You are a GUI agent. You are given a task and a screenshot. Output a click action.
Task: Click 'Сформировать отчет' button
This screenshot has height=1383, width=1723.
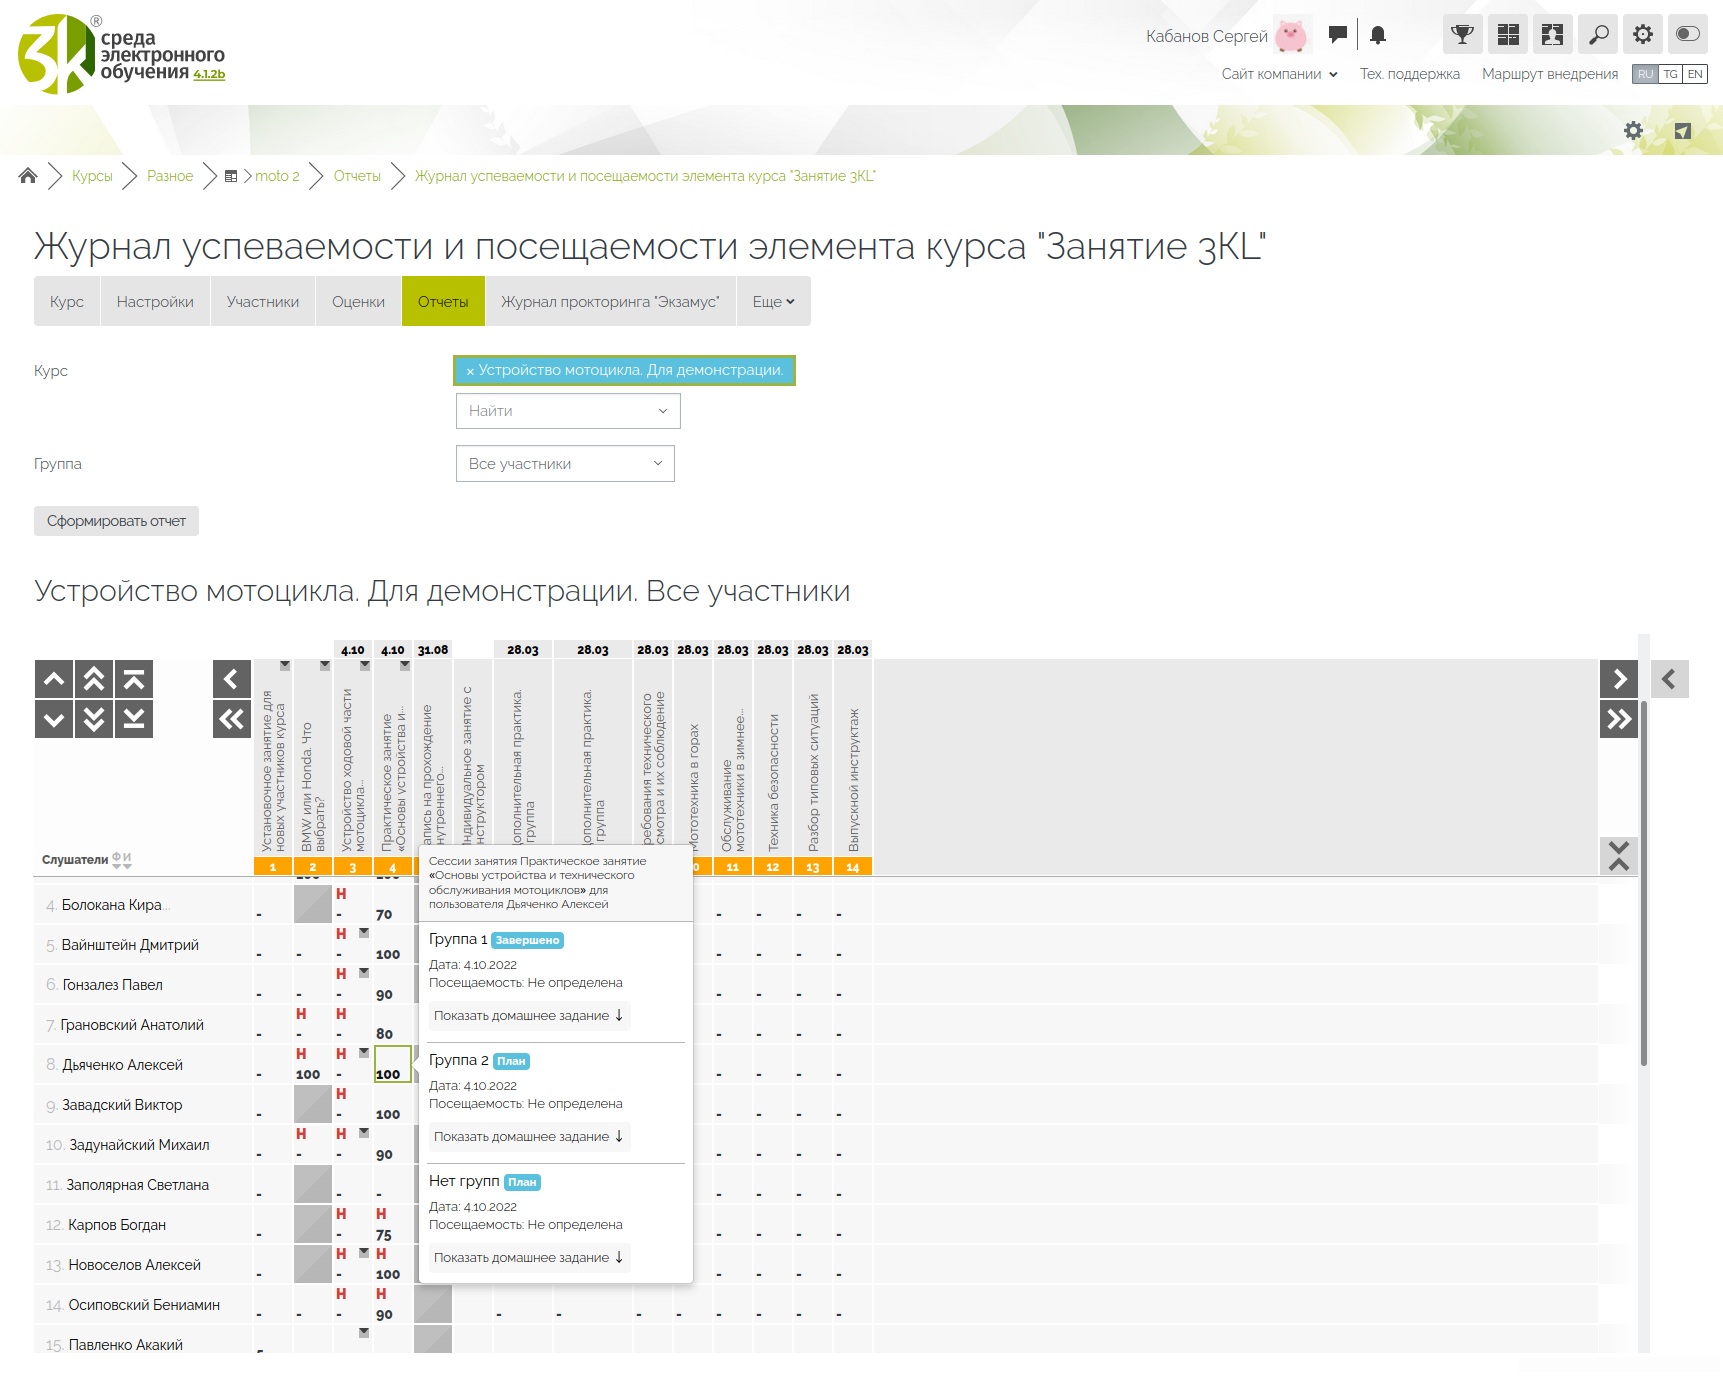point(116,521)
